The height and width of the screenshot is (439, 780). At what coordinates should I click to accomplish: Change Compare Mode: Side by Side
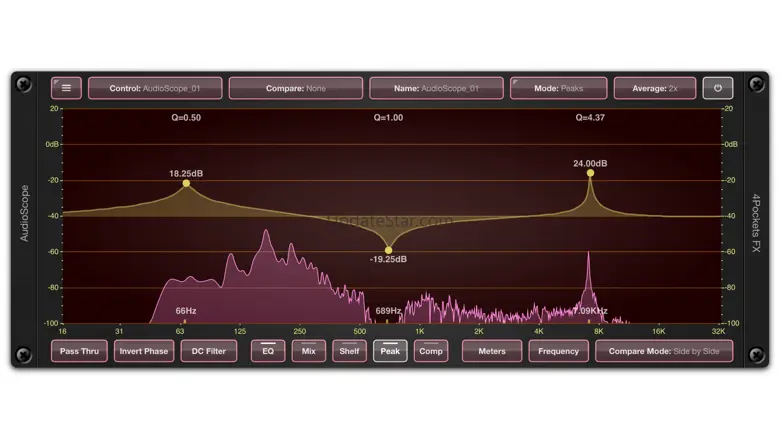[664, 351]
